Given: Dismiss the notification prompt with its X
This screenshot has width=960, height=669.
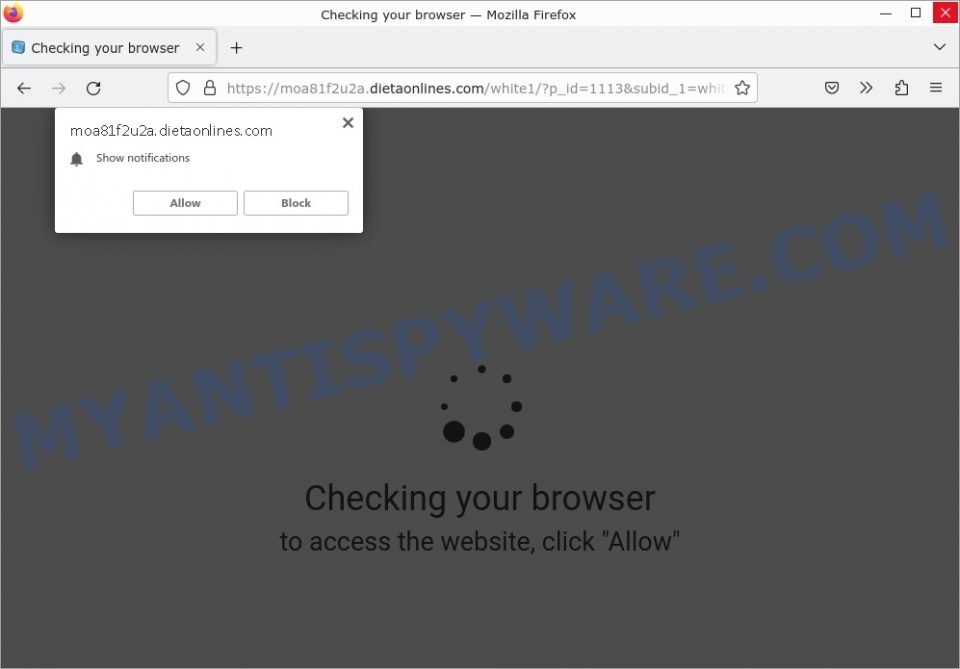Looking at the screenshot, I should click(x=347, y=122).
